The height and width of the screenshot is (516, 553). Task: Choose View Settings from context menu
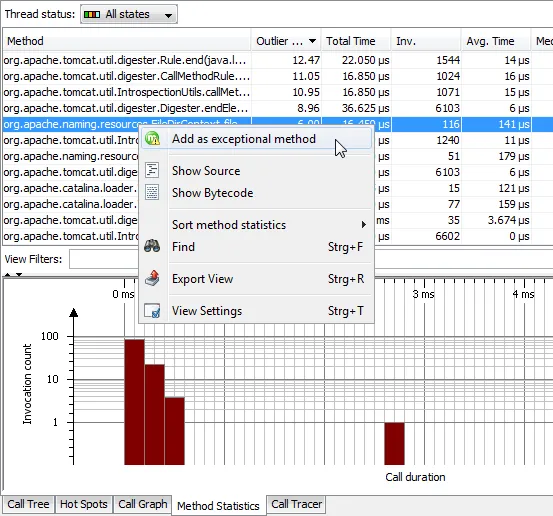click(257, 311)
